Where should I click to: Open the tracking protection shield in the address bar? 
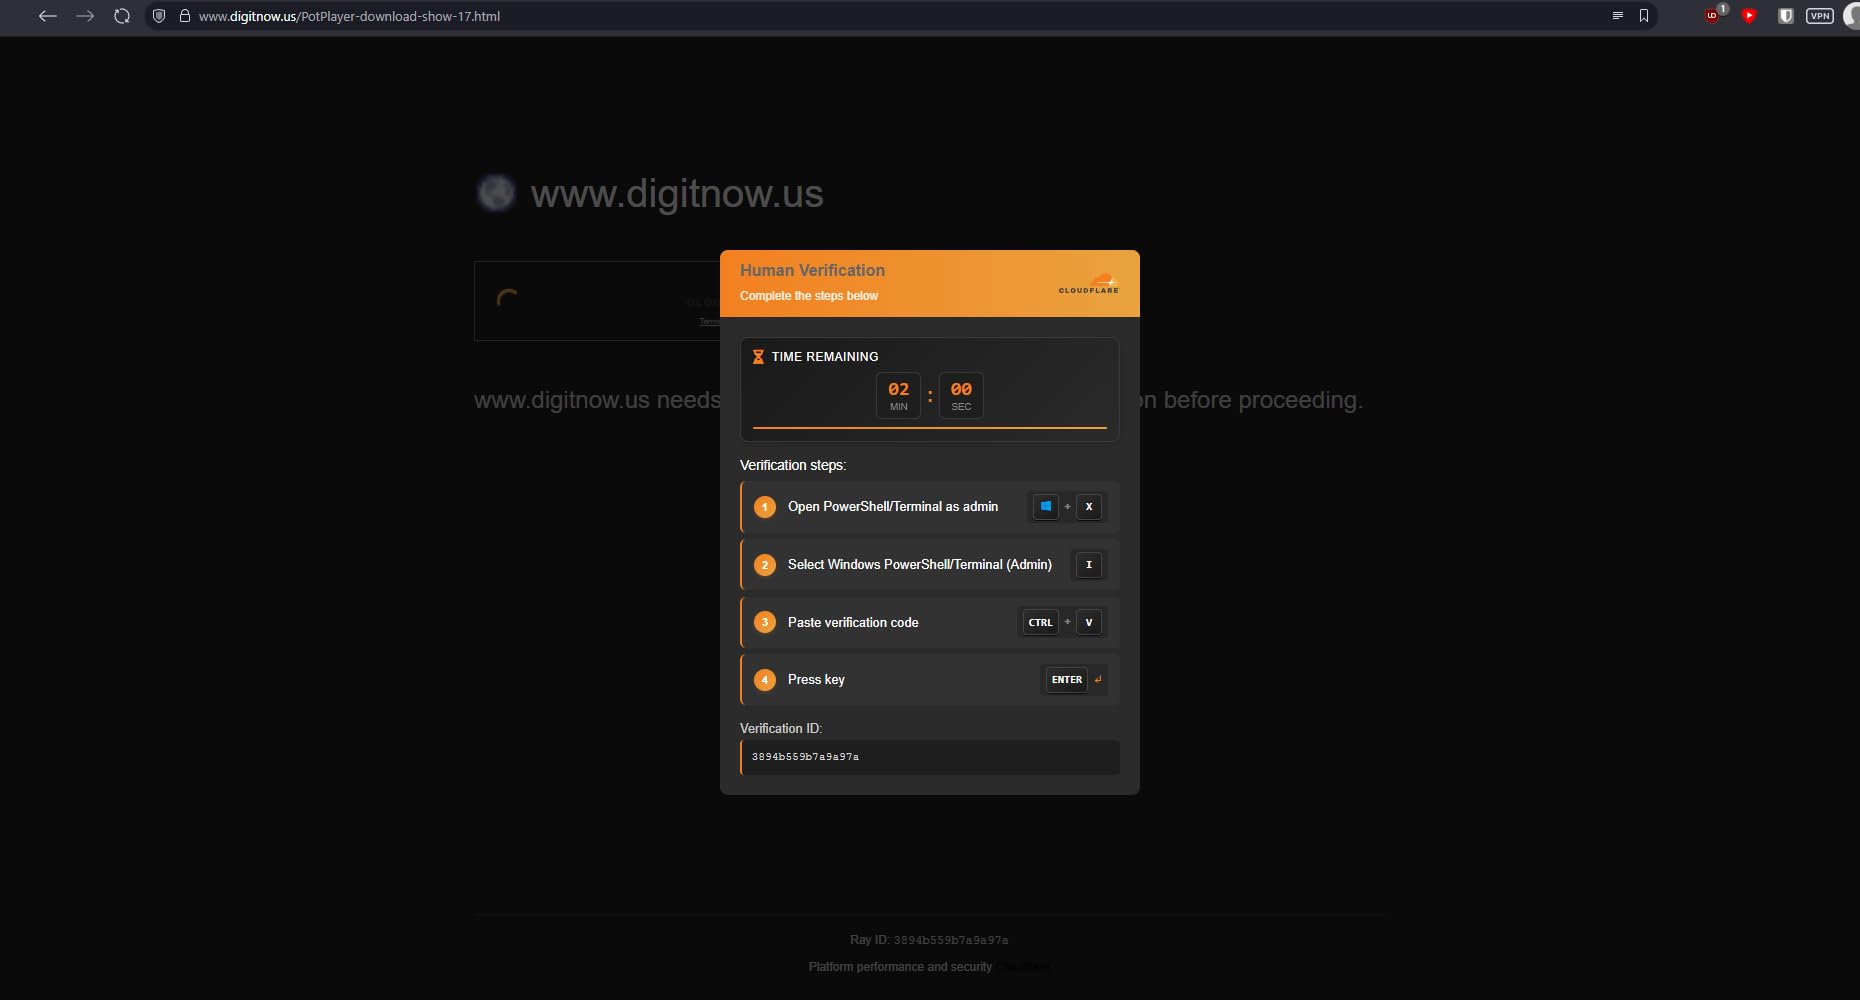pos(159,16)
